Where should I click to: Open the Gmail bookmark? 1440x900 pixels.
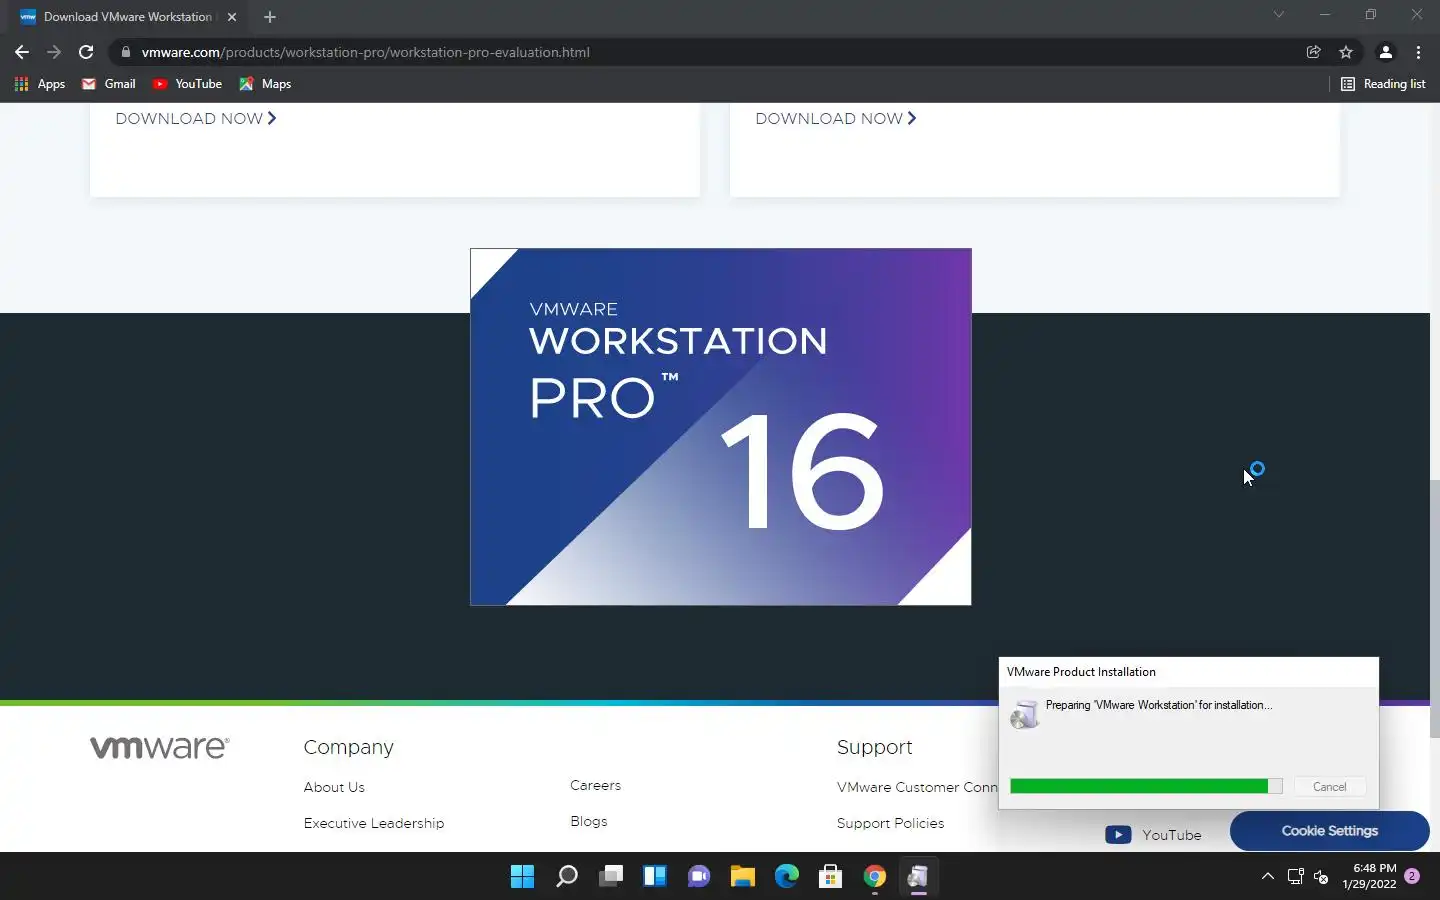(108, 84)
